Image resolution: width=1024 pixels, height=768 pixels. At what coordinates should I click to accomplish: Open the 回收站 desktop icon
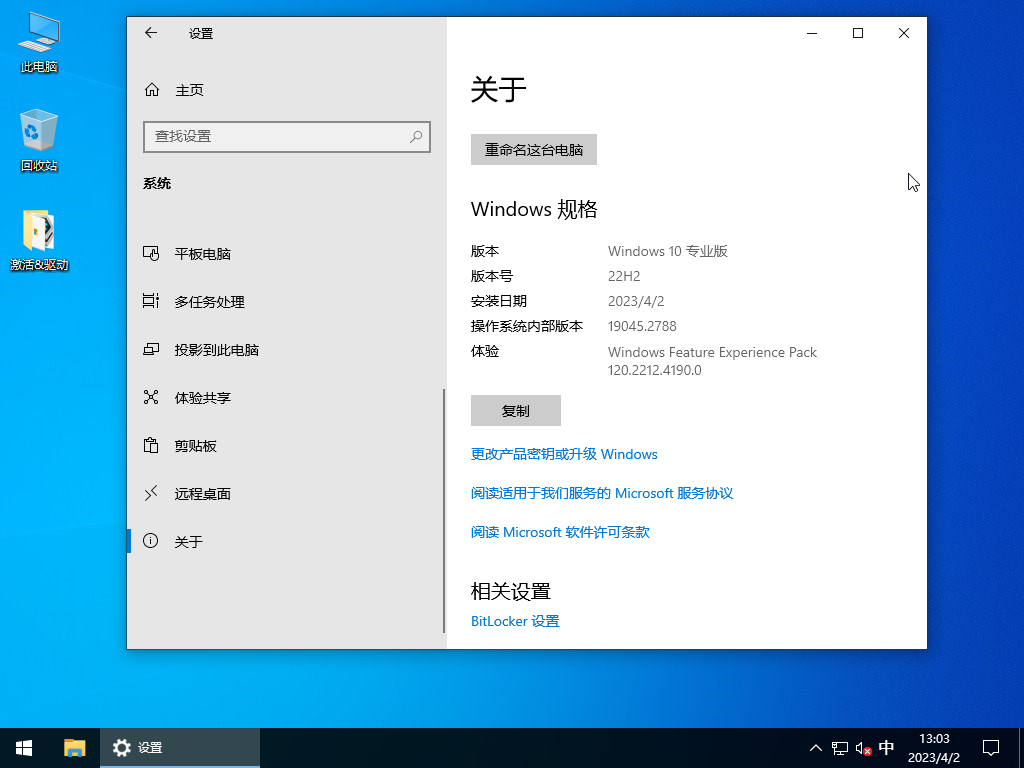pyautogui.click(x=38, y=130)
